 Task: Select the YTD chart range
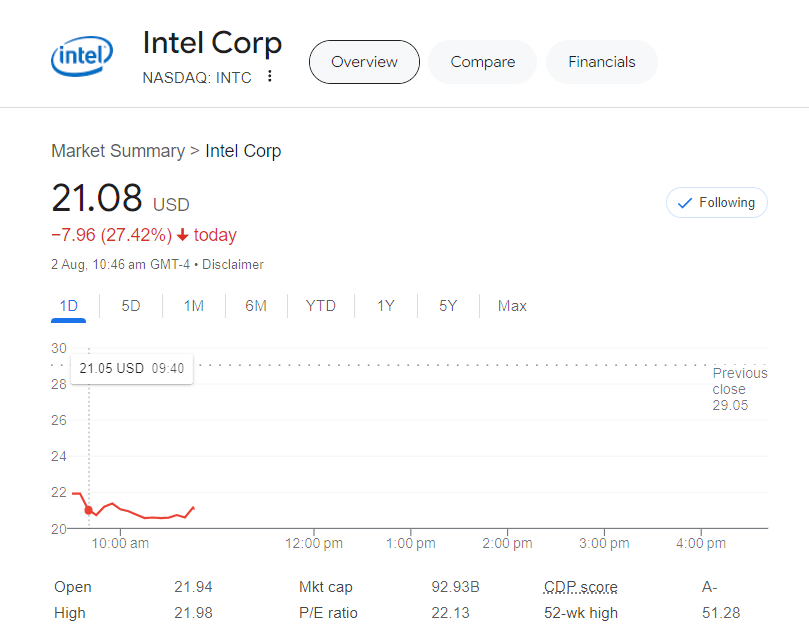tap(320, 306)
